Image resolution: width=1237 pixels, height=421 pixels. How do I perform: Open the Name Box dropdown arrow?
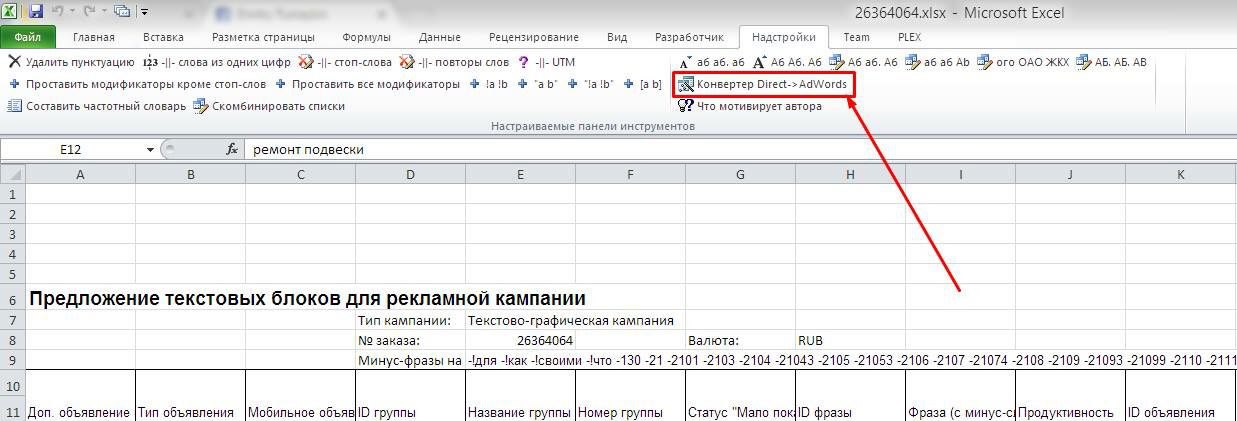(x=151, y=150)
